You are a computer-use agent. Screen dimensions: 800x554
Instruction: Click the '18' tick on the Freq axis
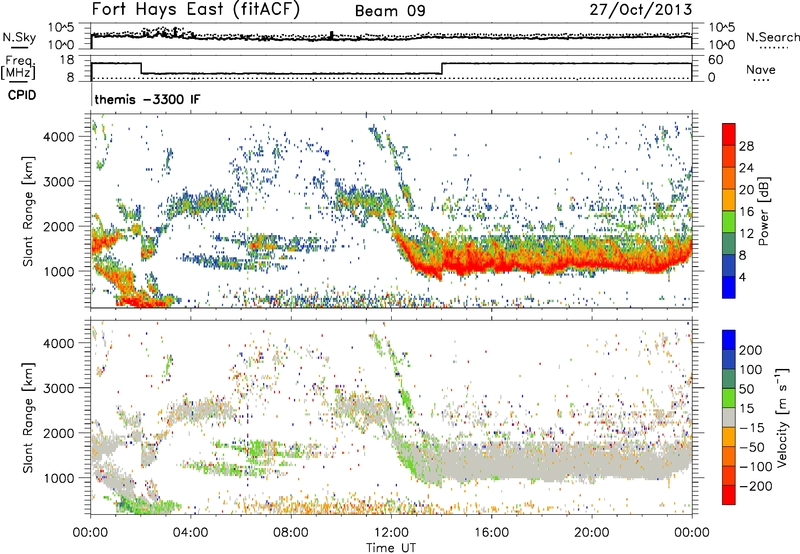tap(66, 60)
